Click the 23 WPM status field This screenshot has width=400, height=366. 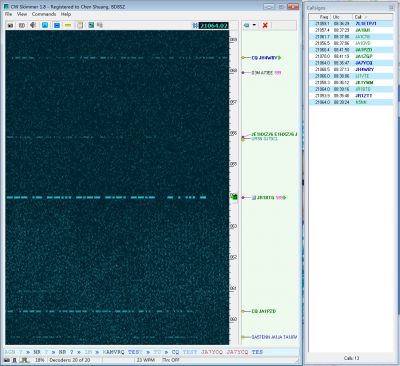tap(146, 360)
